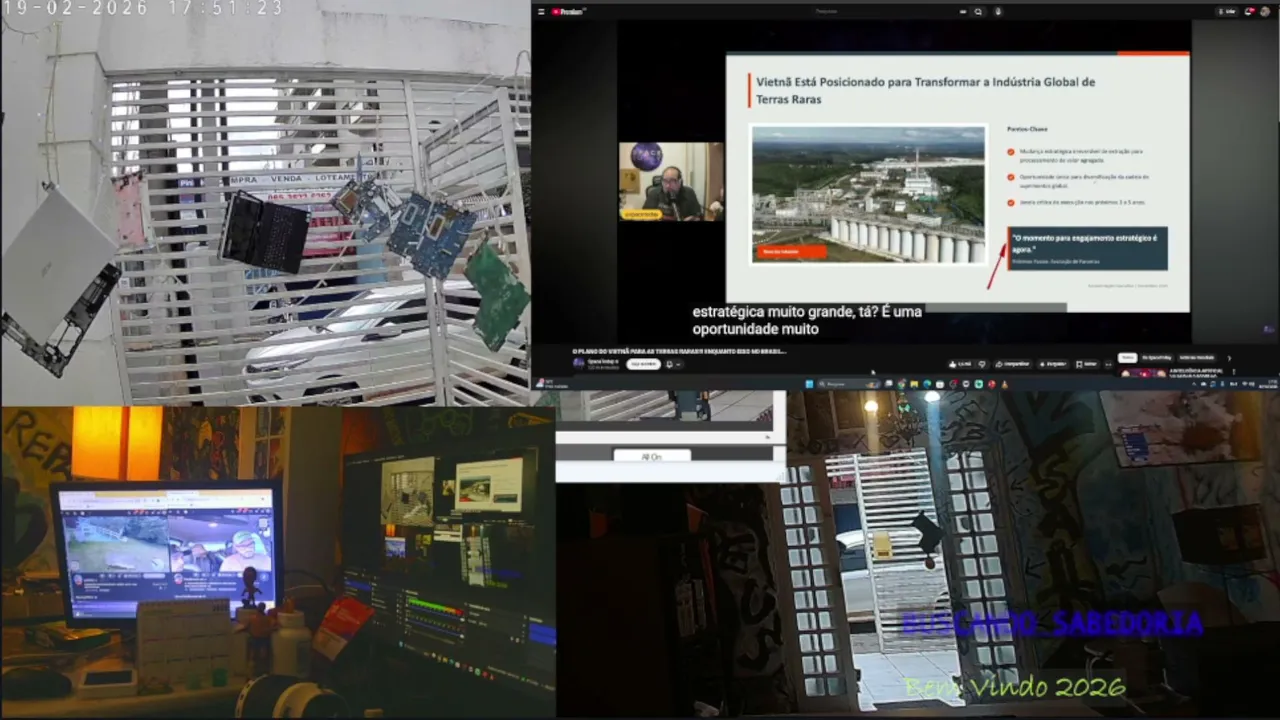Expand the subscription notification bell dropdown
The width and height of the screenshot is (1280, 720).
click(674, 364)
